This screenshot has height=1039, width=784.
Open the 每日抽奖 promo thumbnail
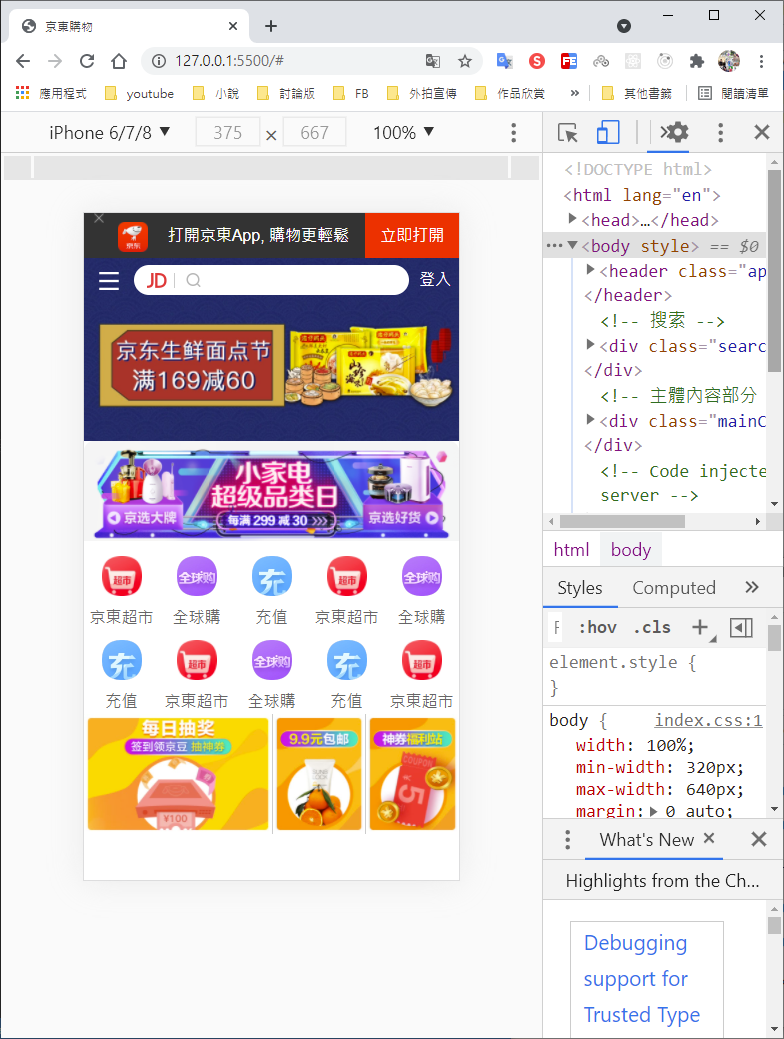[178, 774]
